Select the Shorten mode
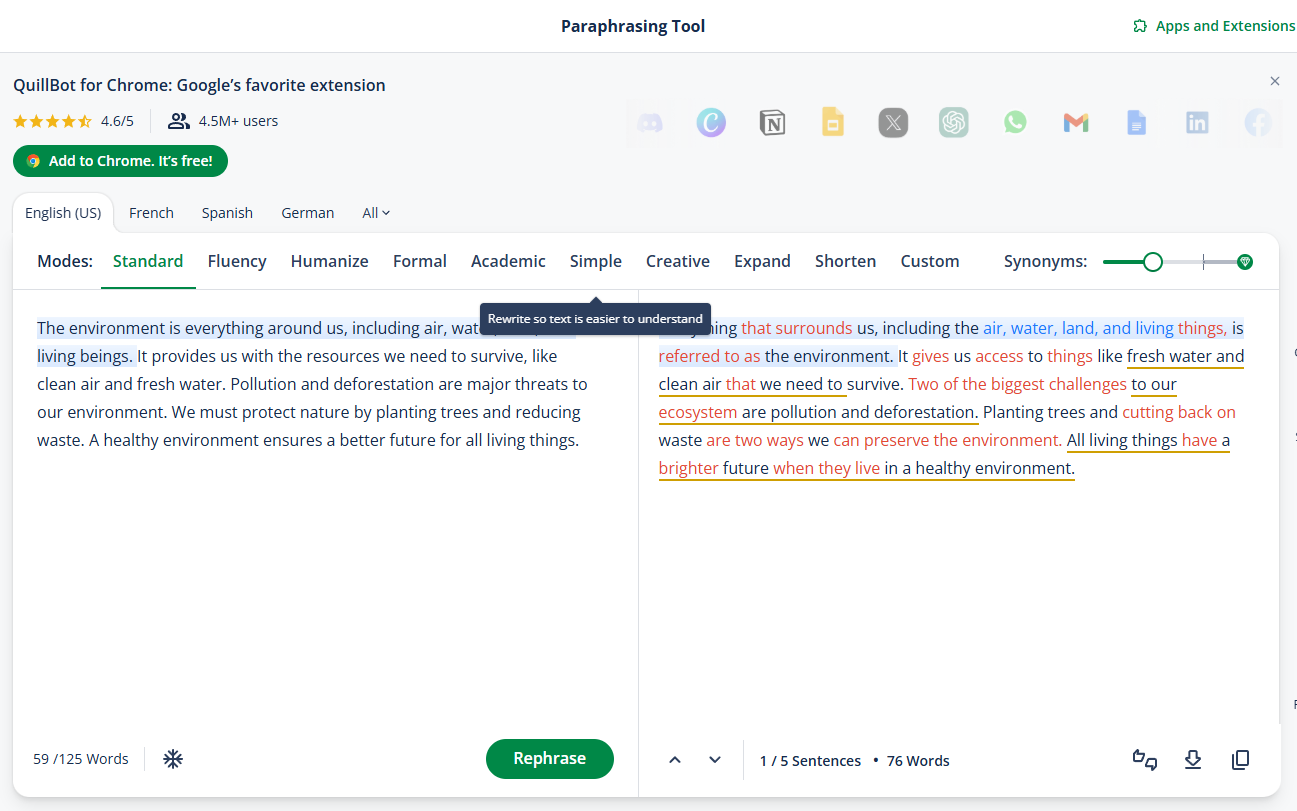This screenshot has height=811, width=1297. (x=845, y=261)
